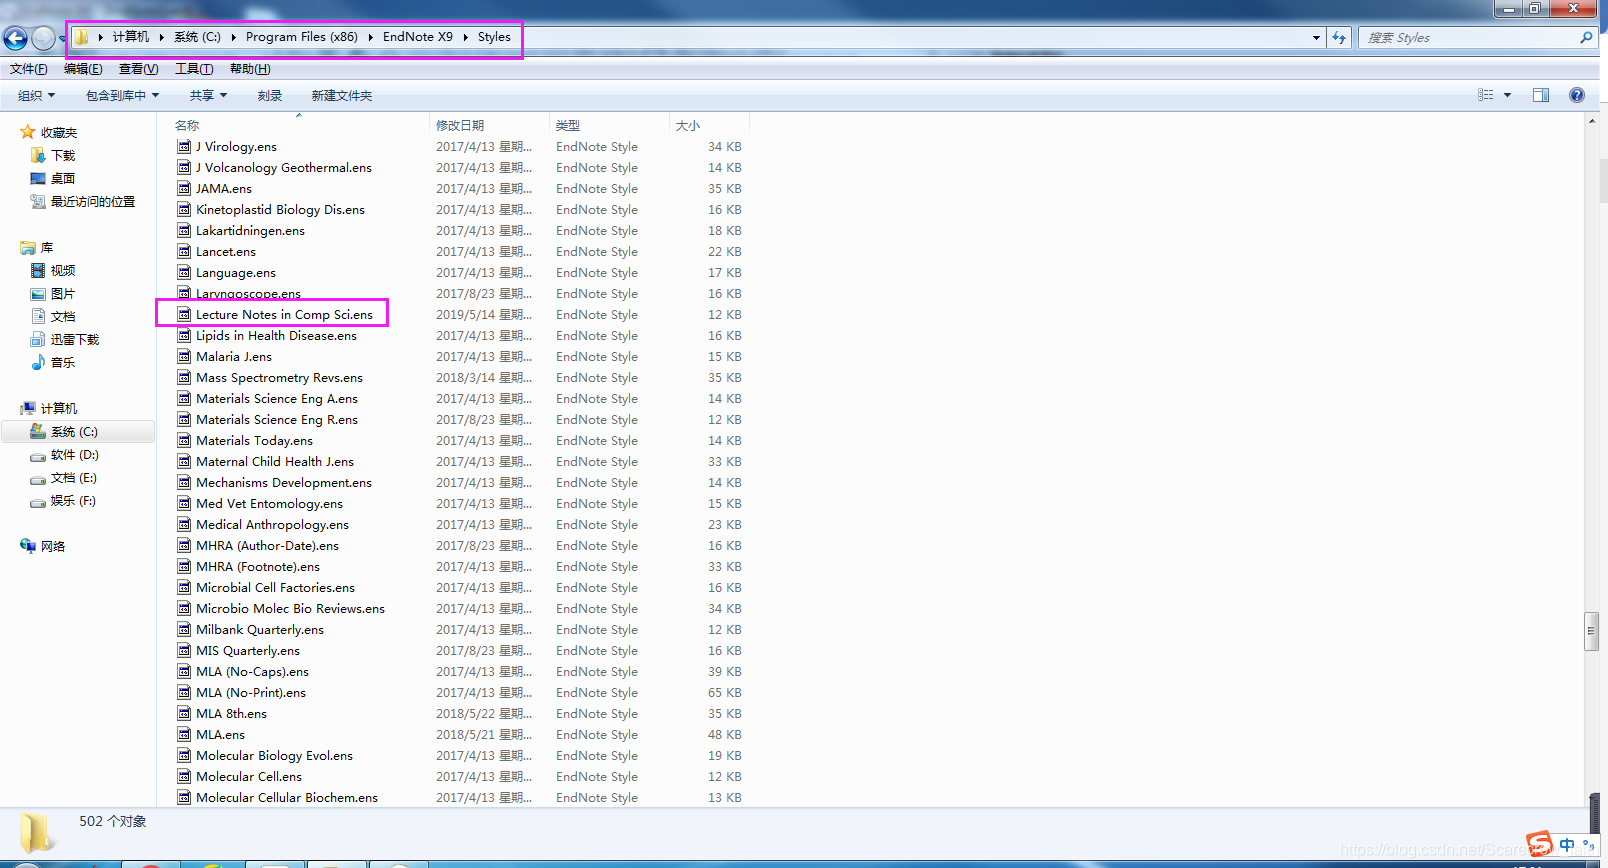Toggle the preview pane icon
Screen dimensions: 1608x868
(x=1541, y=95)
